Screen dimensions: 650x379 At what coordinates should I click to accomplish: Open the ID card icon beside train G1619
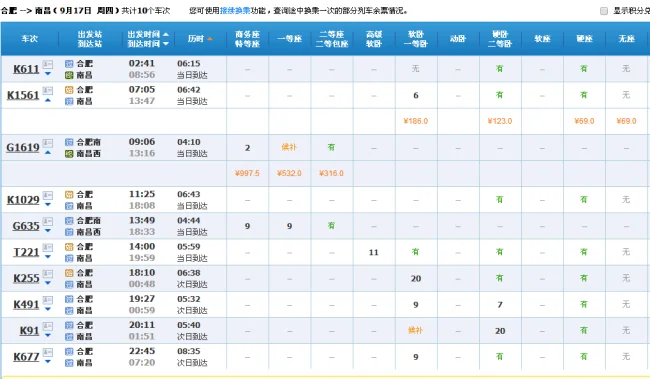click(48, 143)
